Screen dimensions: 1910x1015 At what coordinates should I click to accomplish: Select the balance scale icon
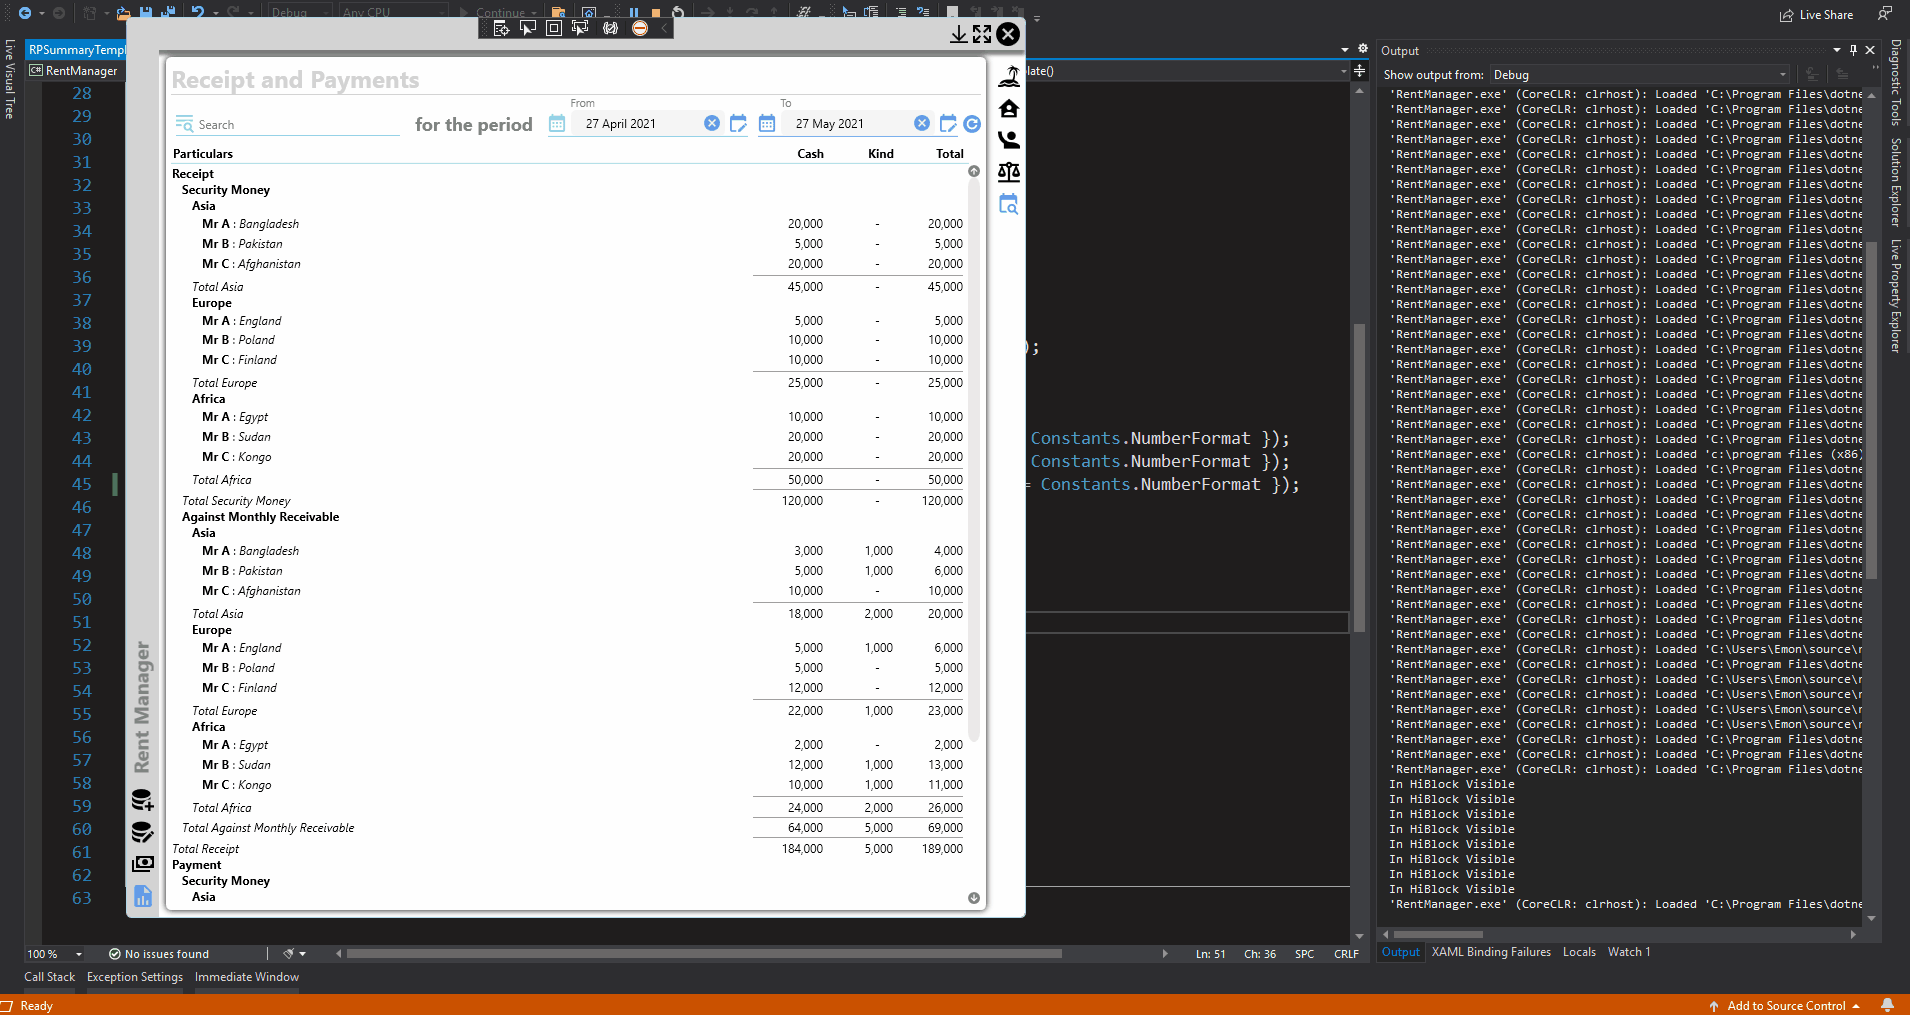(x=1009, y=172)
